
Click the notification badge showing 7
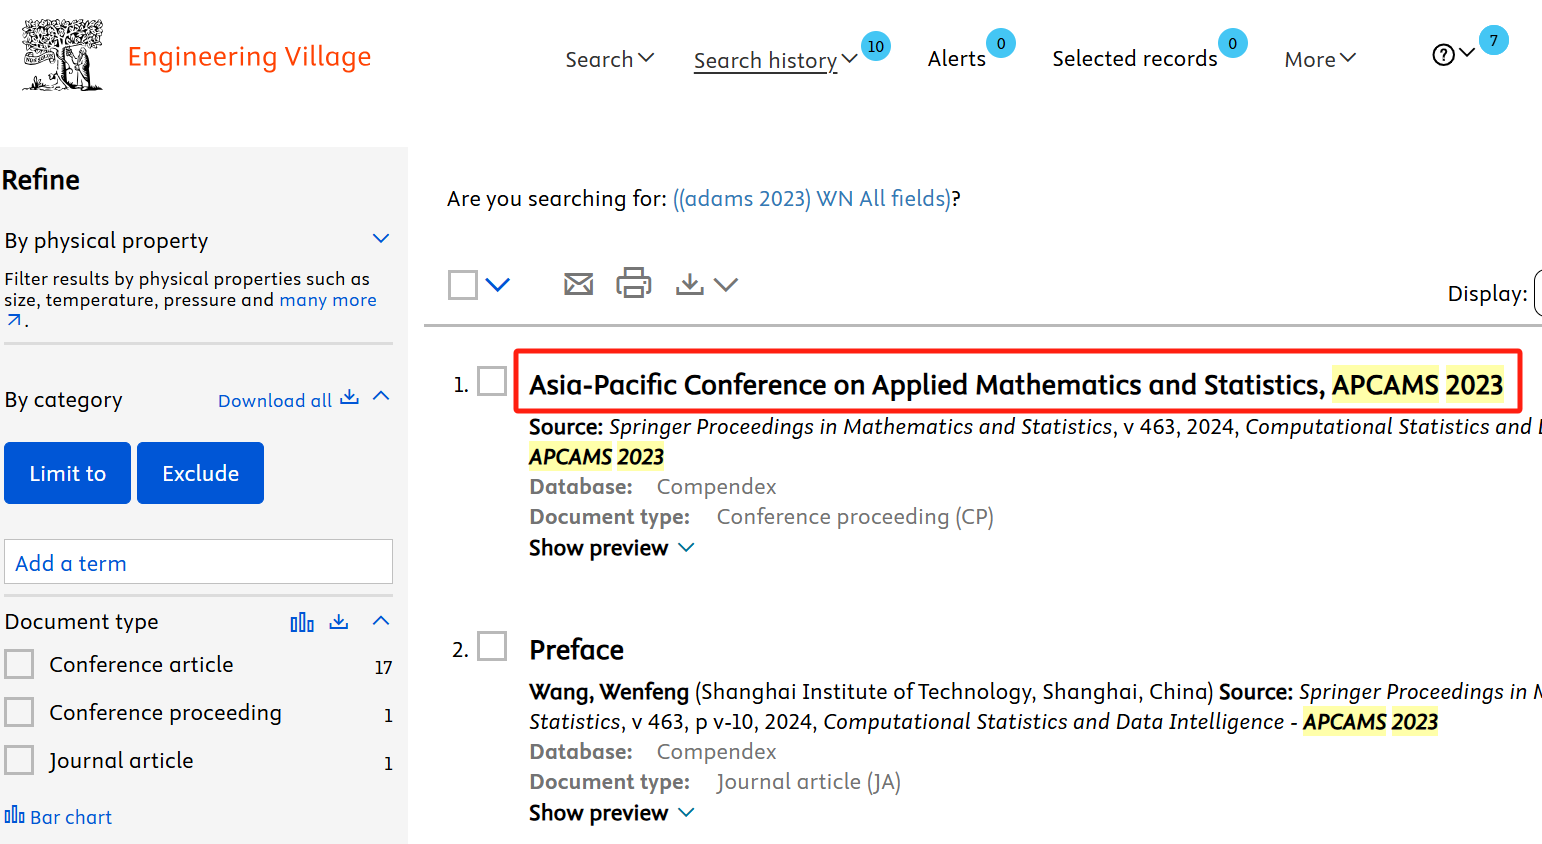(1494, 40)
